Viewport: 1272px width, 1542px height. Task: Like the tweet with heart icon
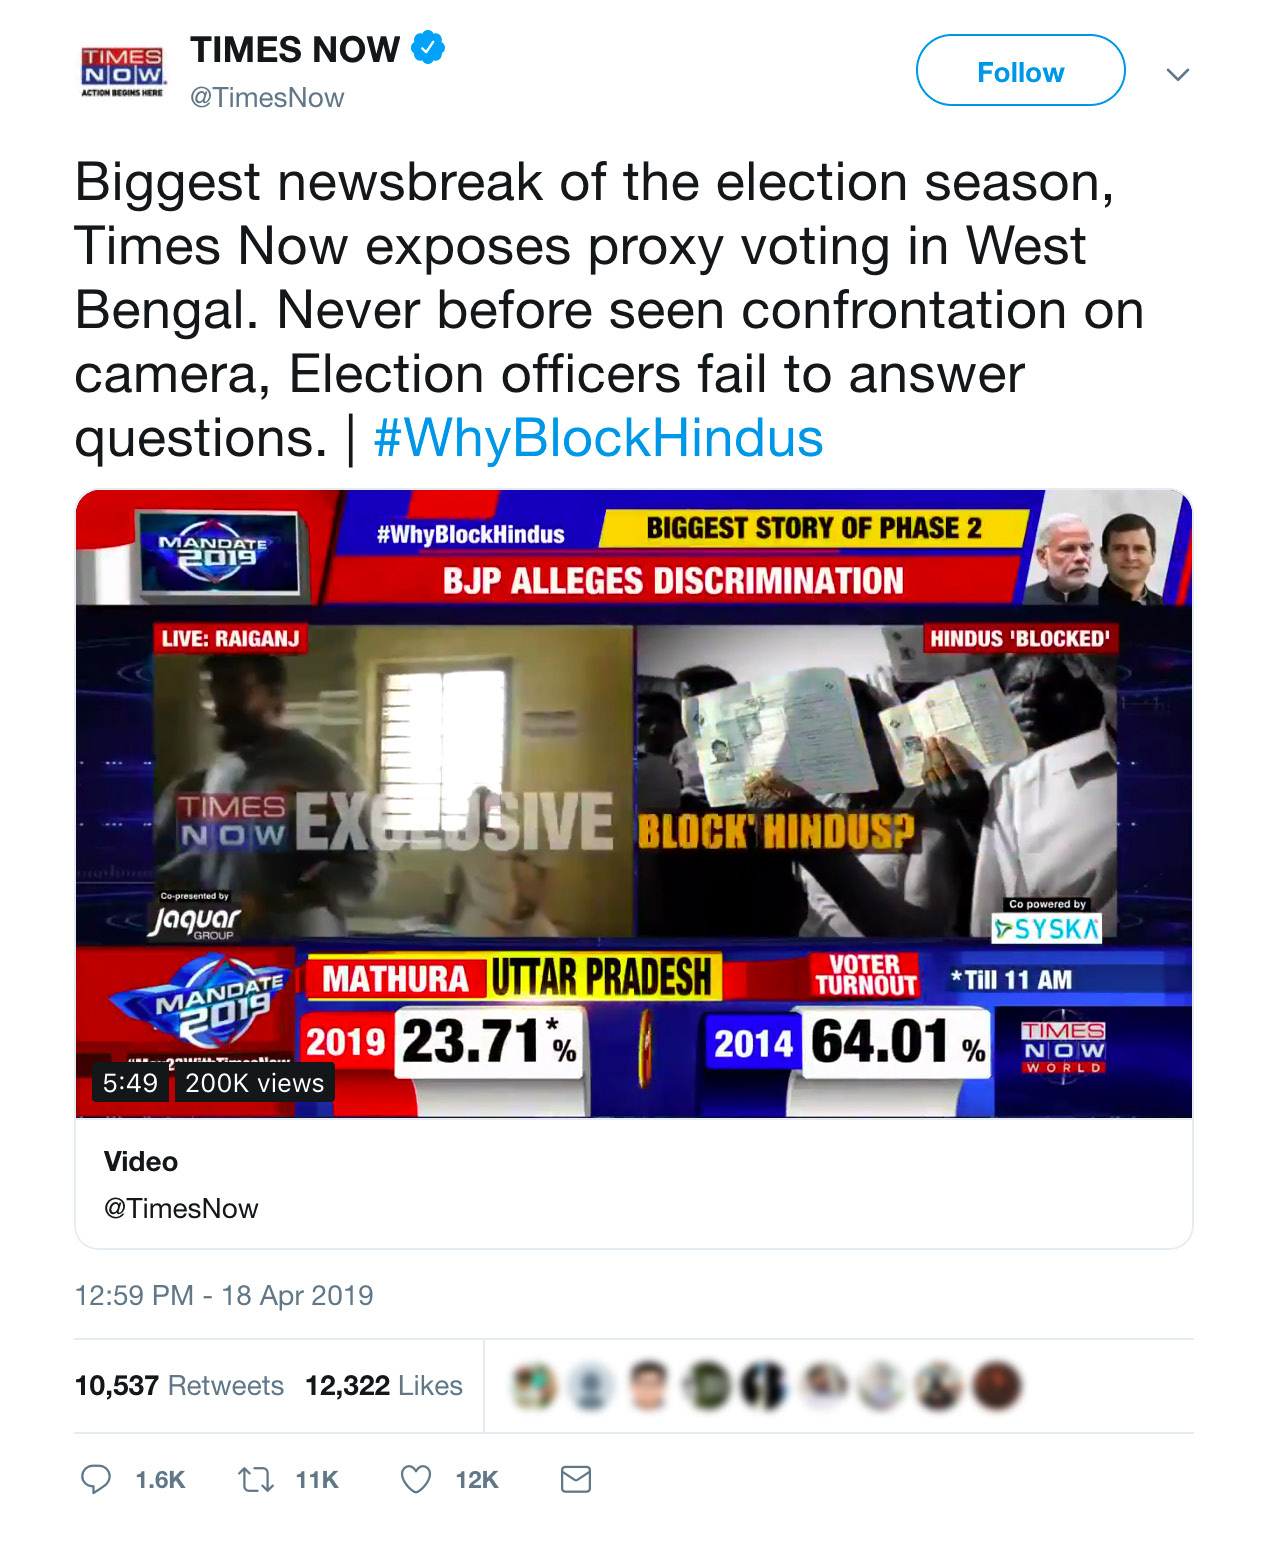click(416, 1479)
